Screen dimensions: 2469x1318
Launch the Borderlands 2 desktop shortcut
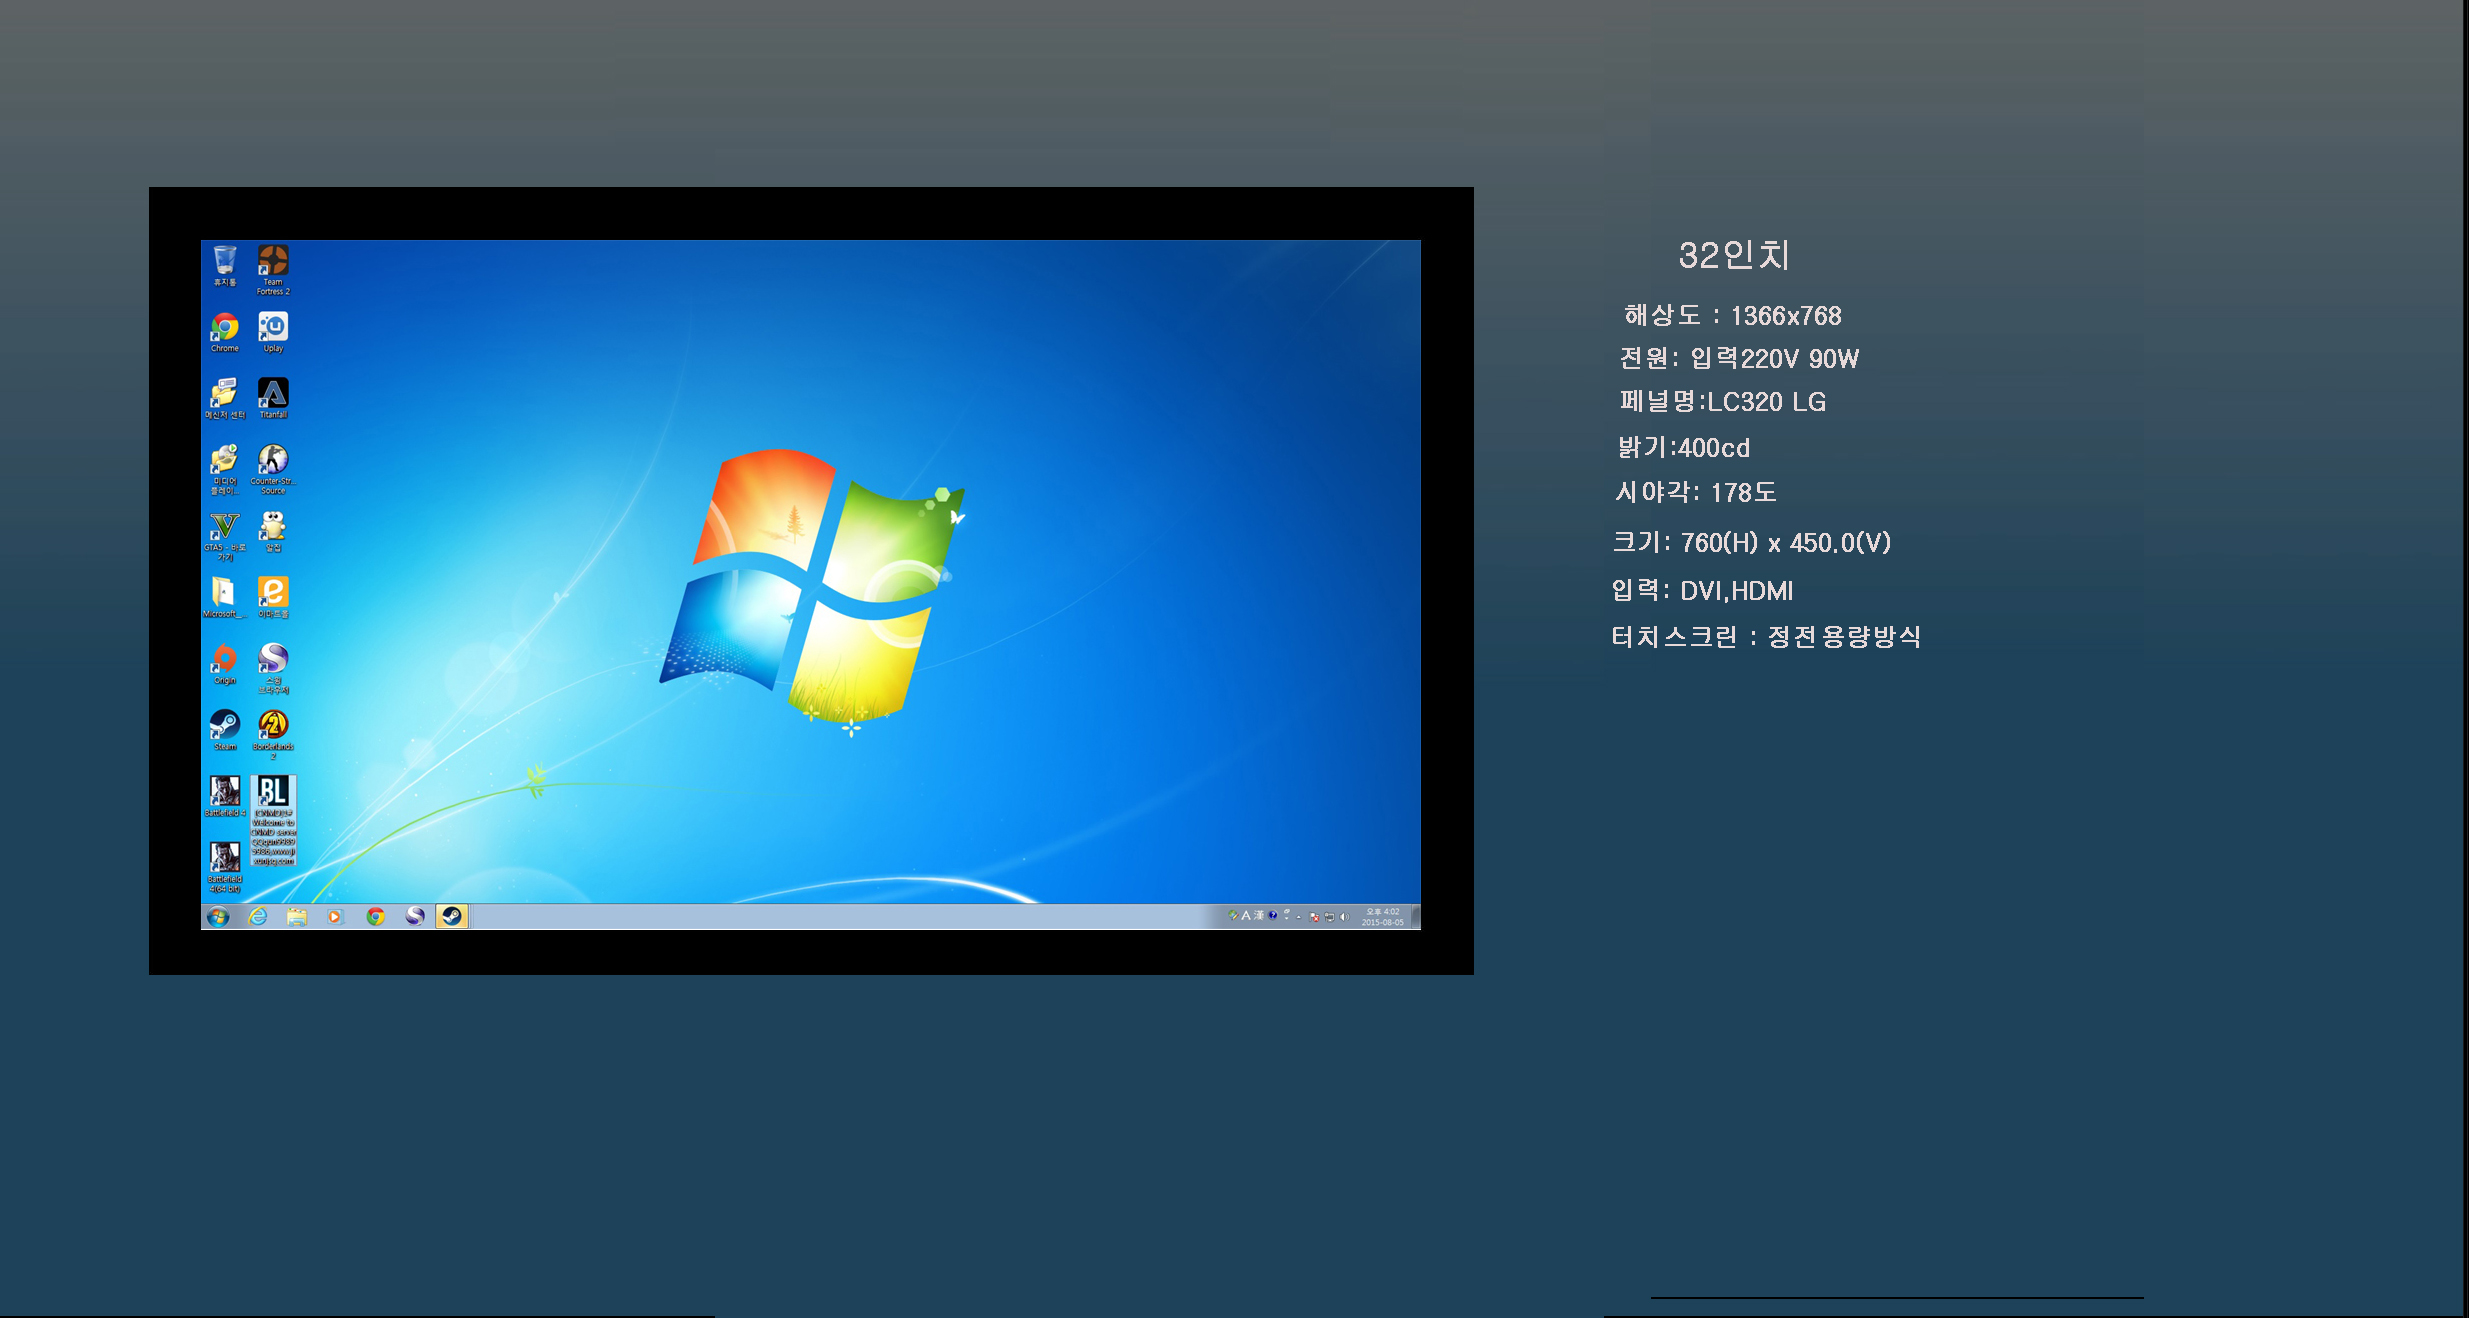273,735
